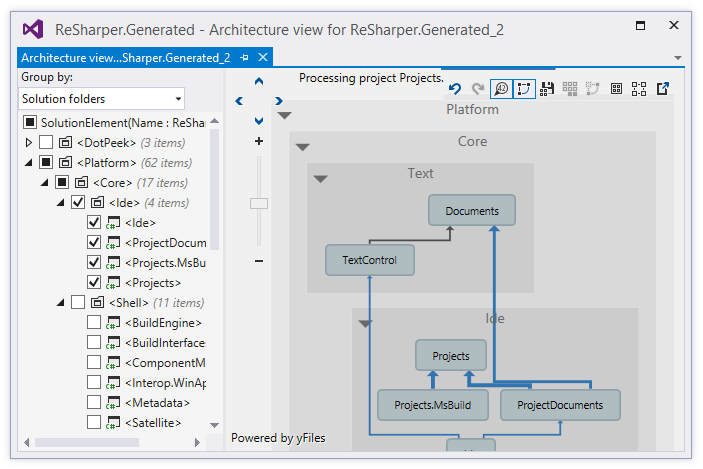Click the Documents node in the diagram
This screenshot has height=469, width=703.
click(472, 211)
